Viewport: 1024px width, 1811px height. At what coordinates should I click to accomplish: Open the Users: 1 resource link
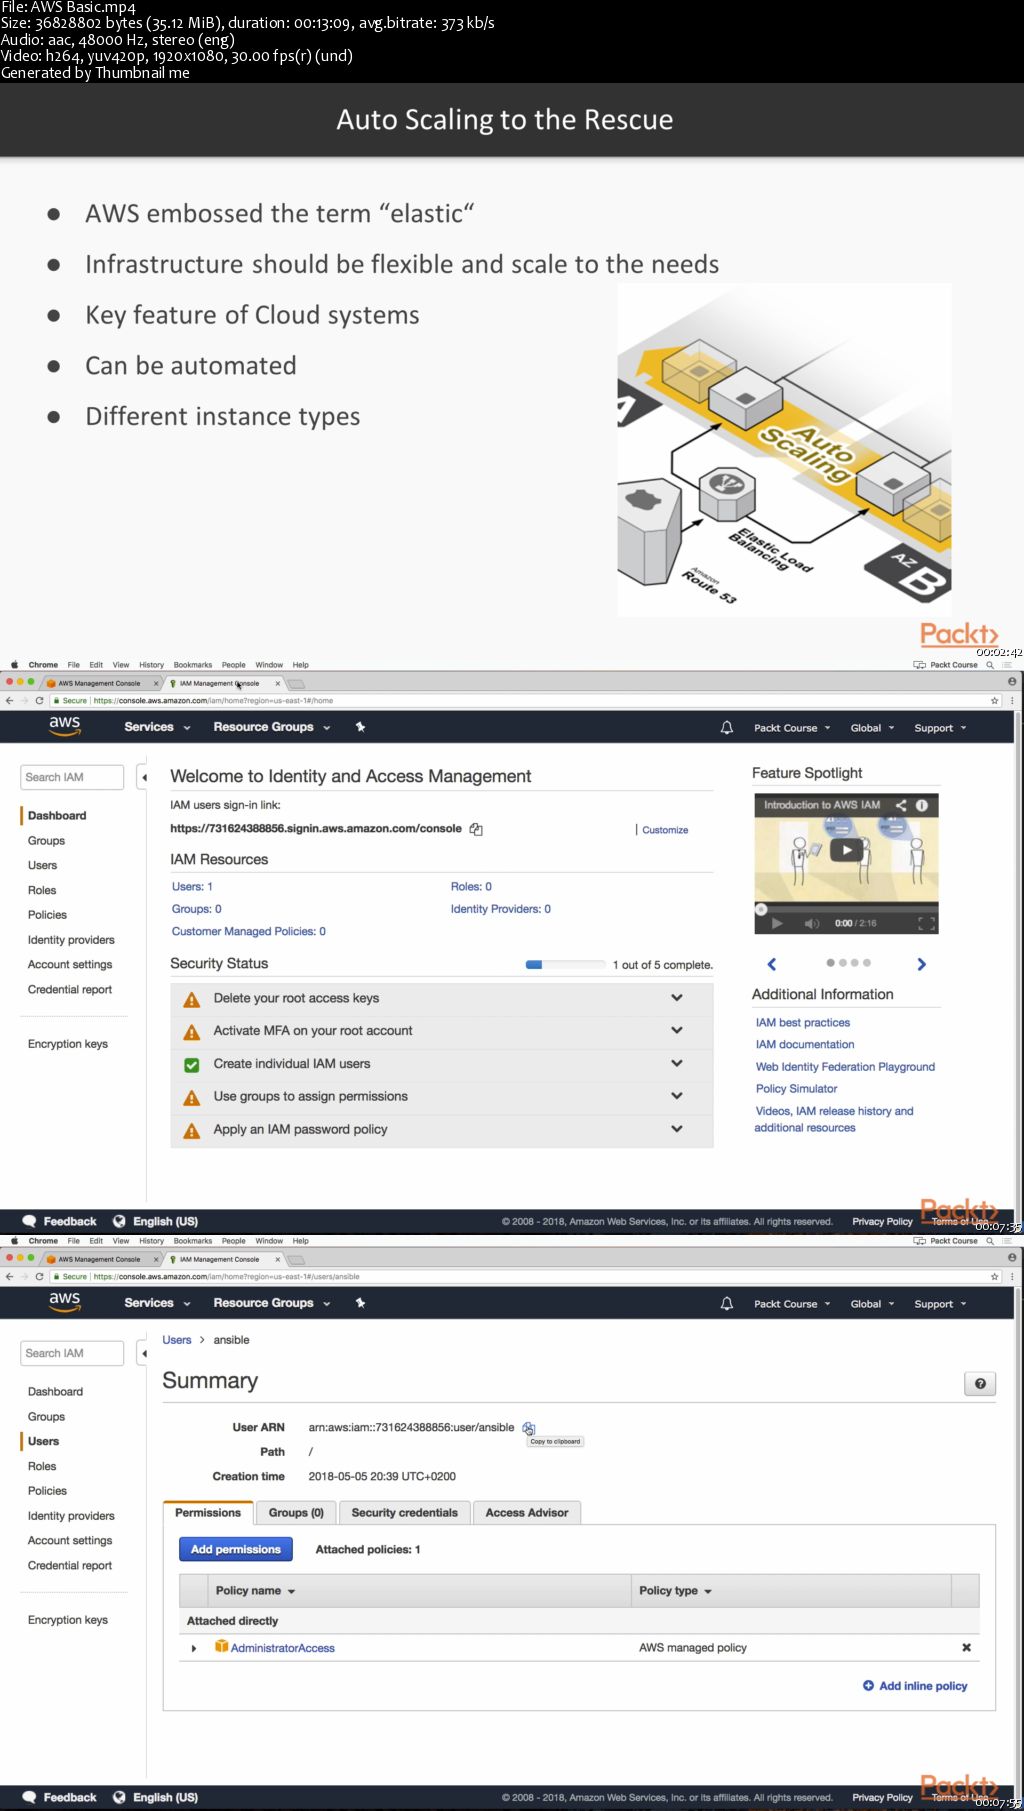[x=192, y=887]
